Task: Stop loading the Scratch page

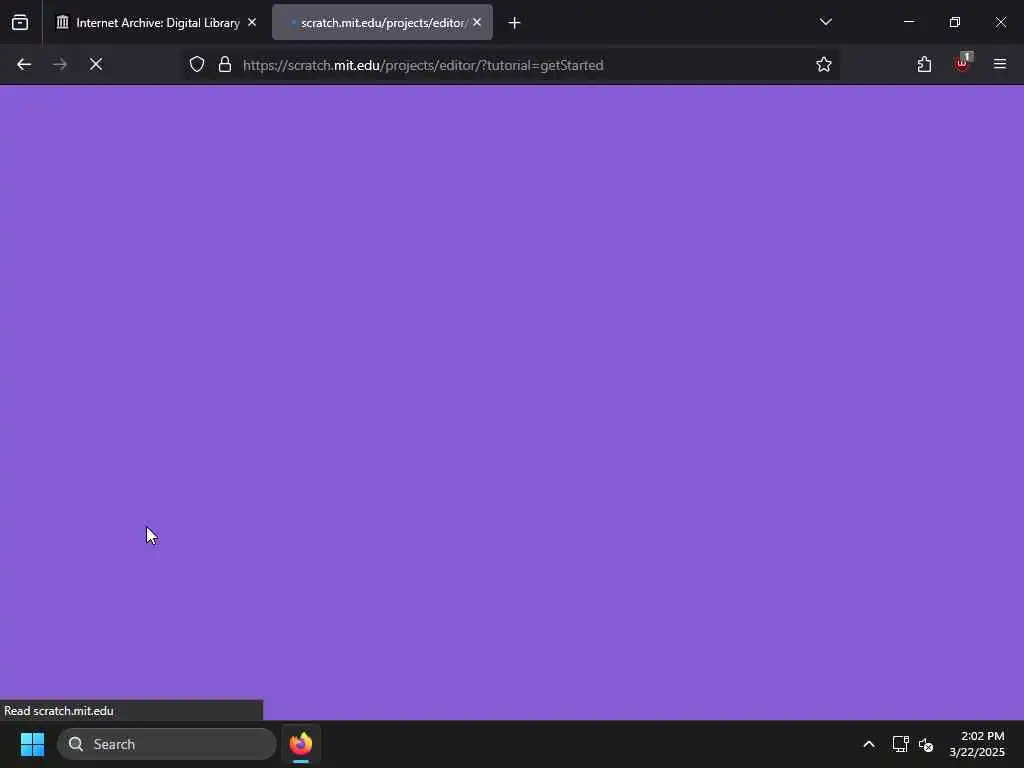Action: [x=96, y=65]
